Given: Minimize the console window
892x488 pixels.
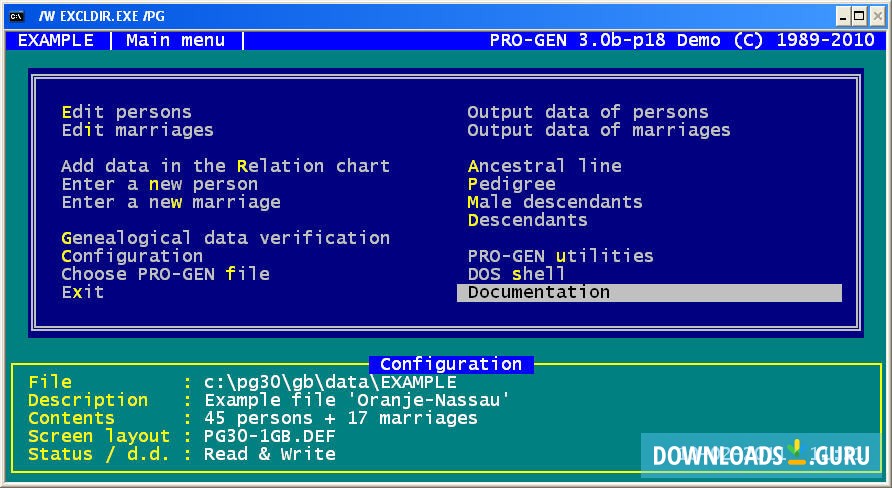Looking at the screenshot, I should point(844,16).
